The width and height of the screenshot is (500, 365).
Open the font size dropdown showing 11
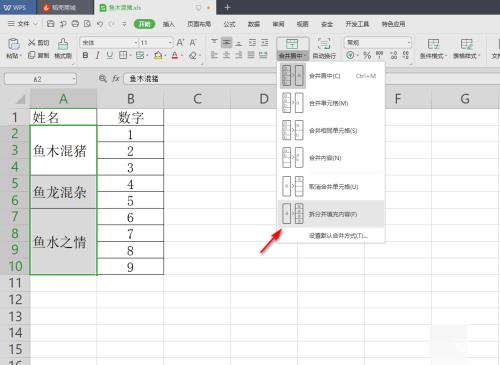pos(170,43)
